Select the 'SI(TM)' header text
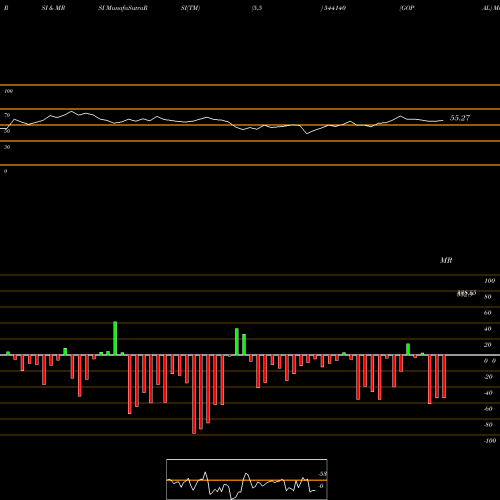The image size is (500, 500). pos(190,8)
